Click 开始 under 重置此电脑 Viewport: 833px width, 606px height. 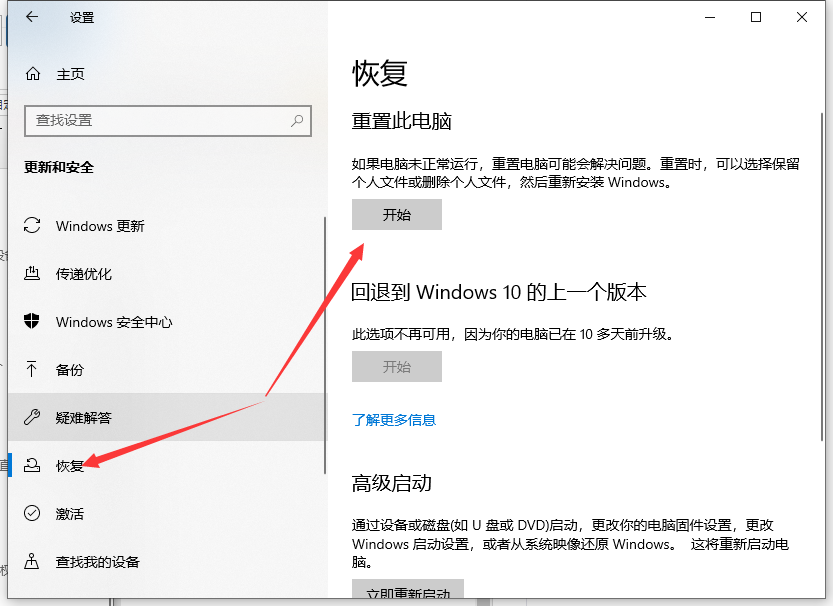(396, 215)
